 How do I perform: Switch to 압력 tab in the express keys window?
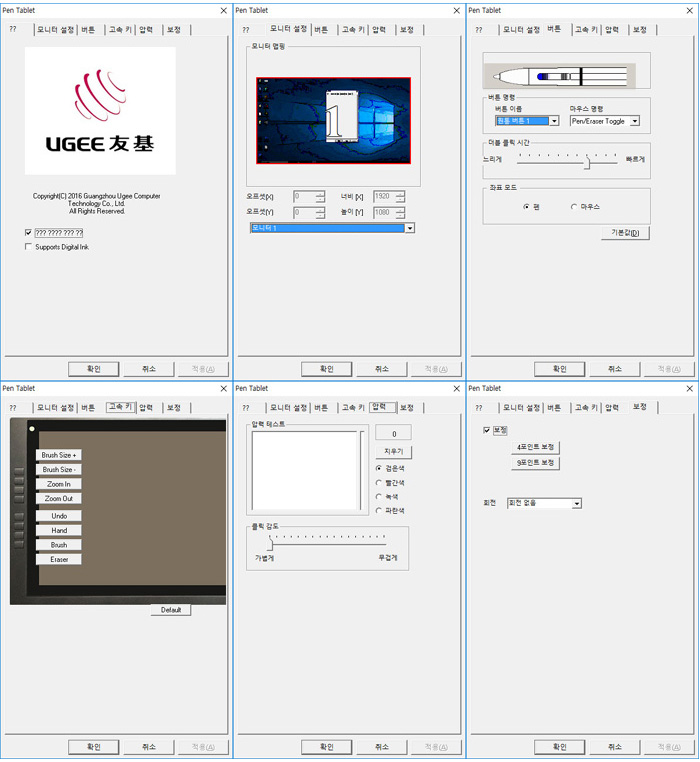146,408
